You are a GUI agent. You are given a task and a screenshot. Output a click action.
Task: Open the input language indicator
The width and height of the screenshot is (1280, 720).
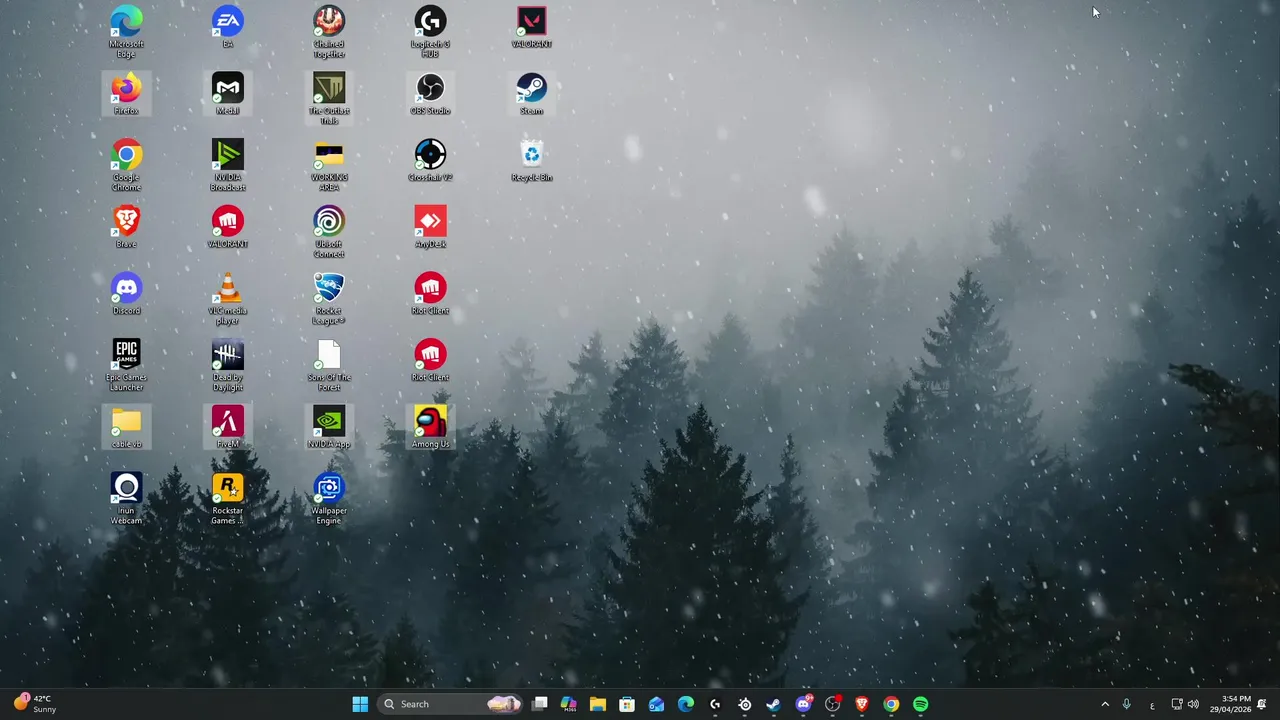pyautogui.click(x=1152, y=704)
